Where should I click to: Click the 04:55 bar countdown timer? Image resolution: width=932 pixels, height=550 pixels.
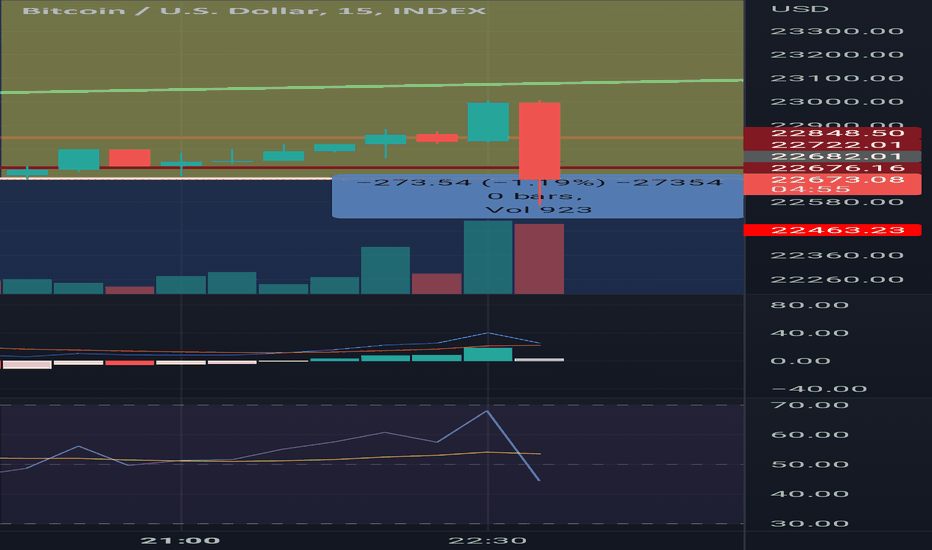coord(811,189)
